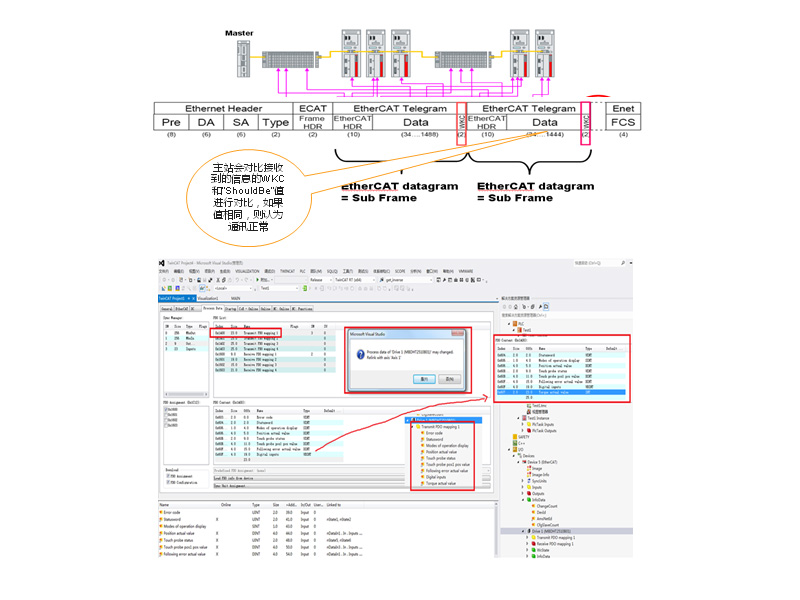The height and width of the screenshot is (600, 800).
Task: Open the VISUALIZATION menu
Action: click(247, 271)
